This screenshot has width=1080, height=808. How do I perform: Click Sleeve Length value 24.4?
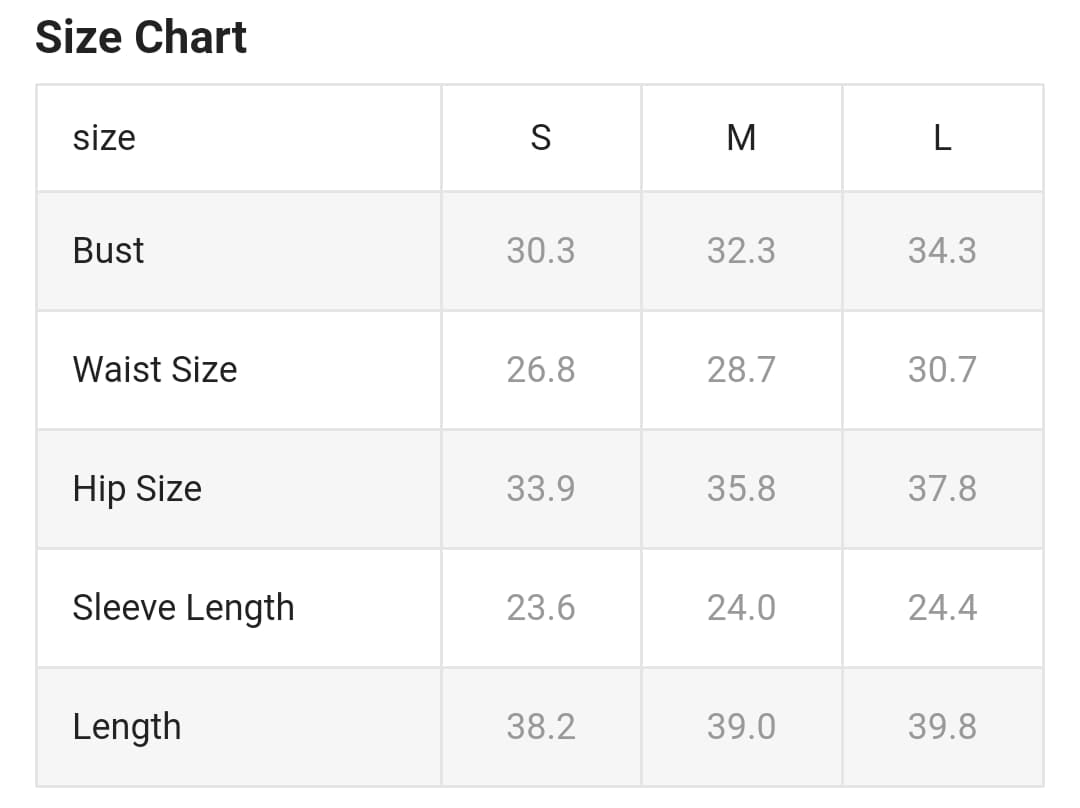[942, 607]
